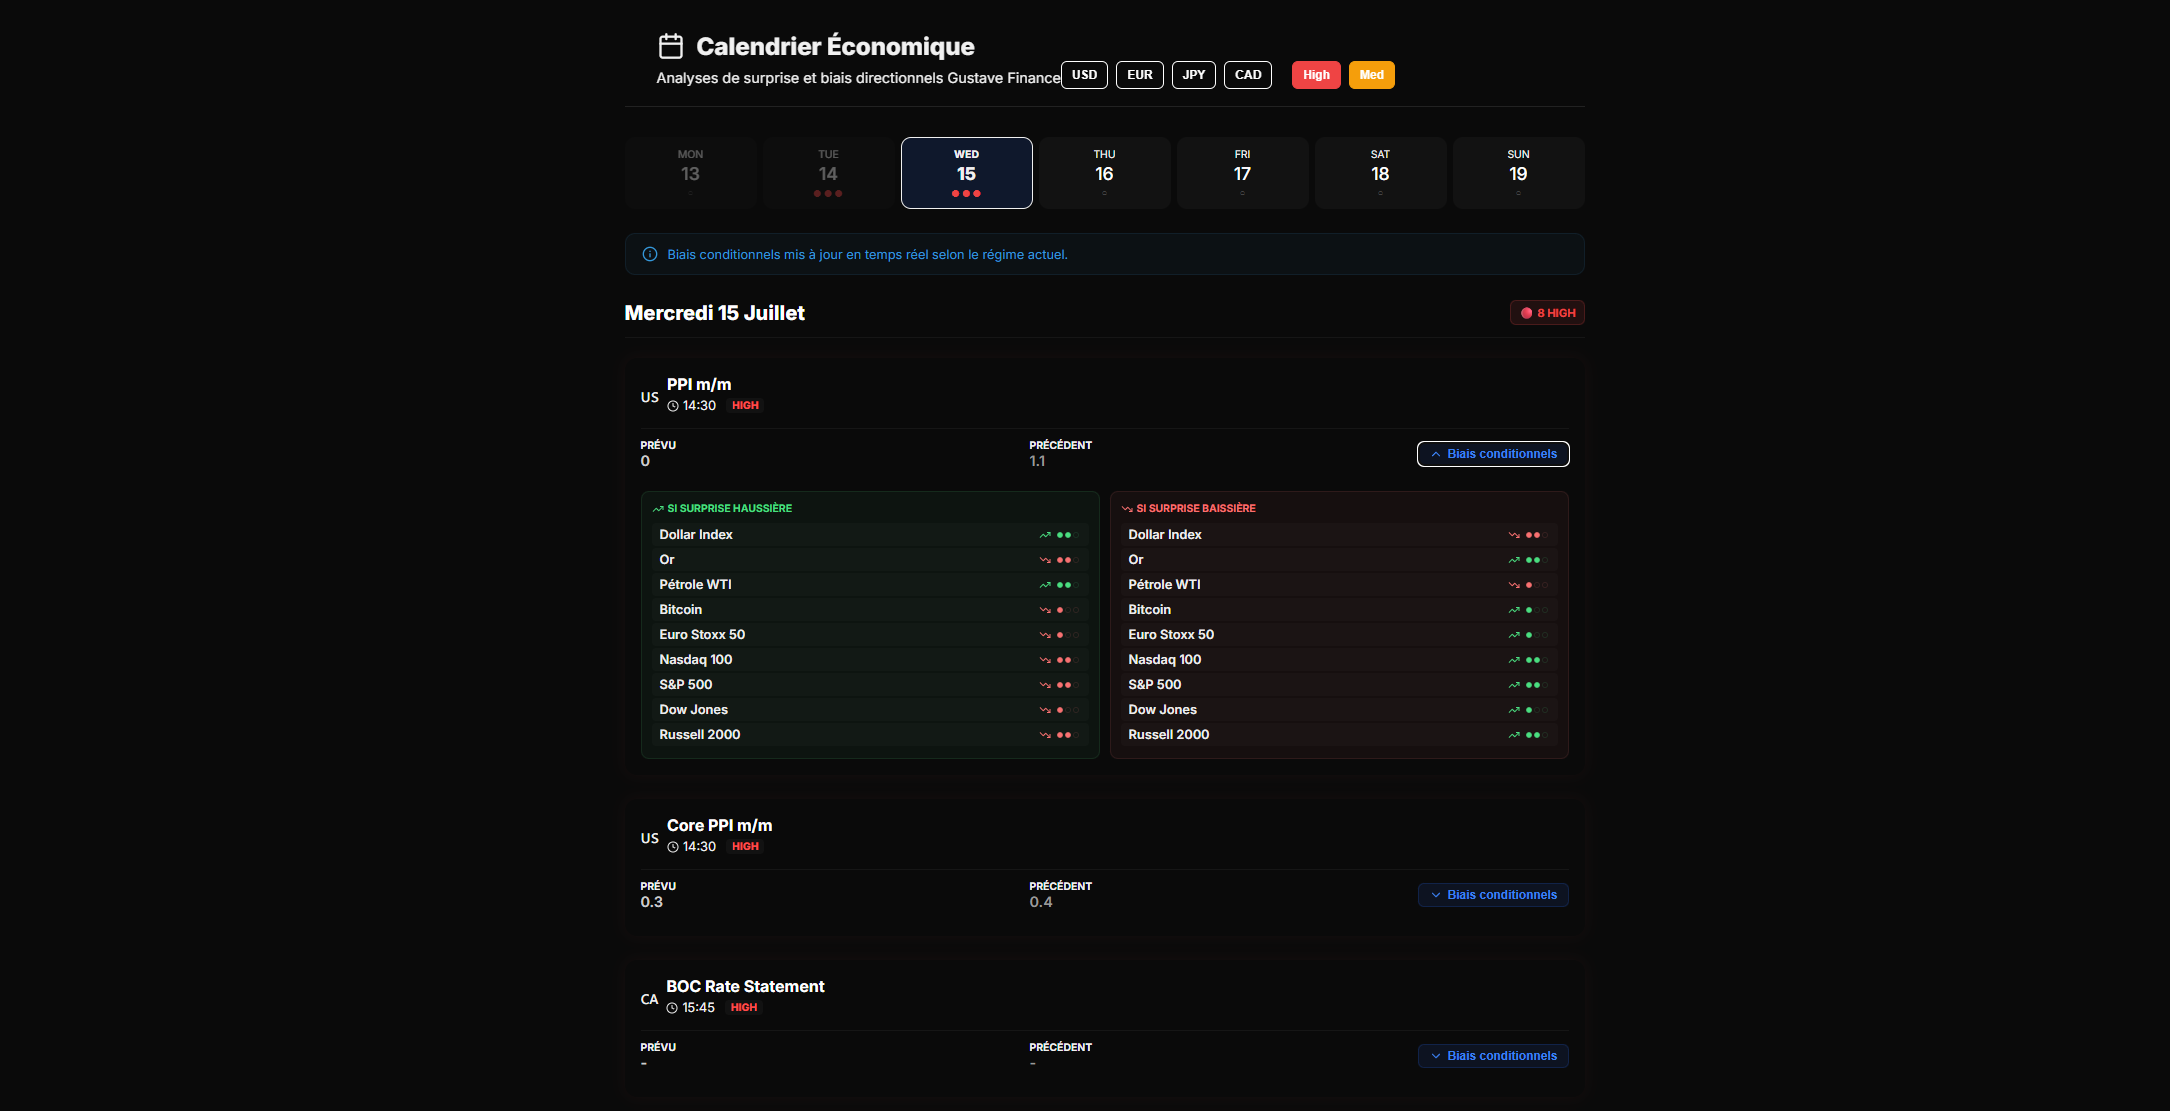Click the clock icon next to BOC 15:45
The height and width of the screenshot is (1111, 2170).
coord(672,1008)
